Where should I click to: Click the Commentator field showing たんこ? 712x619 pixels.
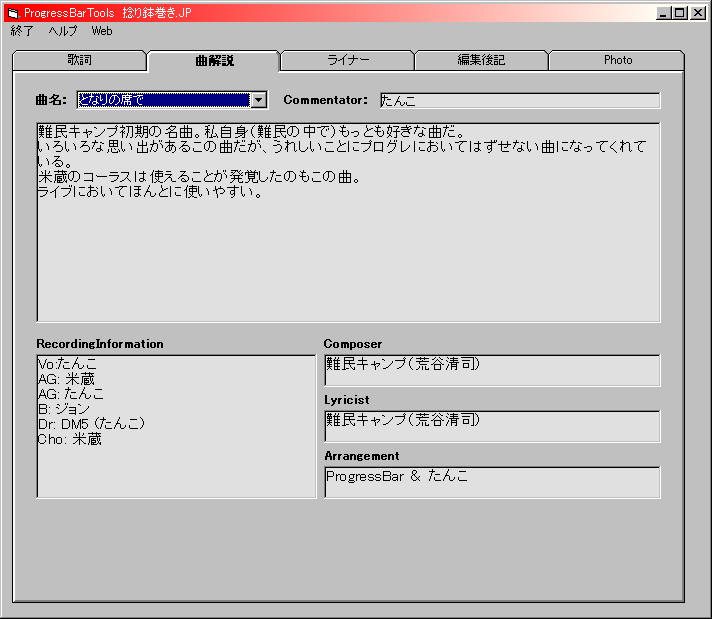tap(520, 100)
